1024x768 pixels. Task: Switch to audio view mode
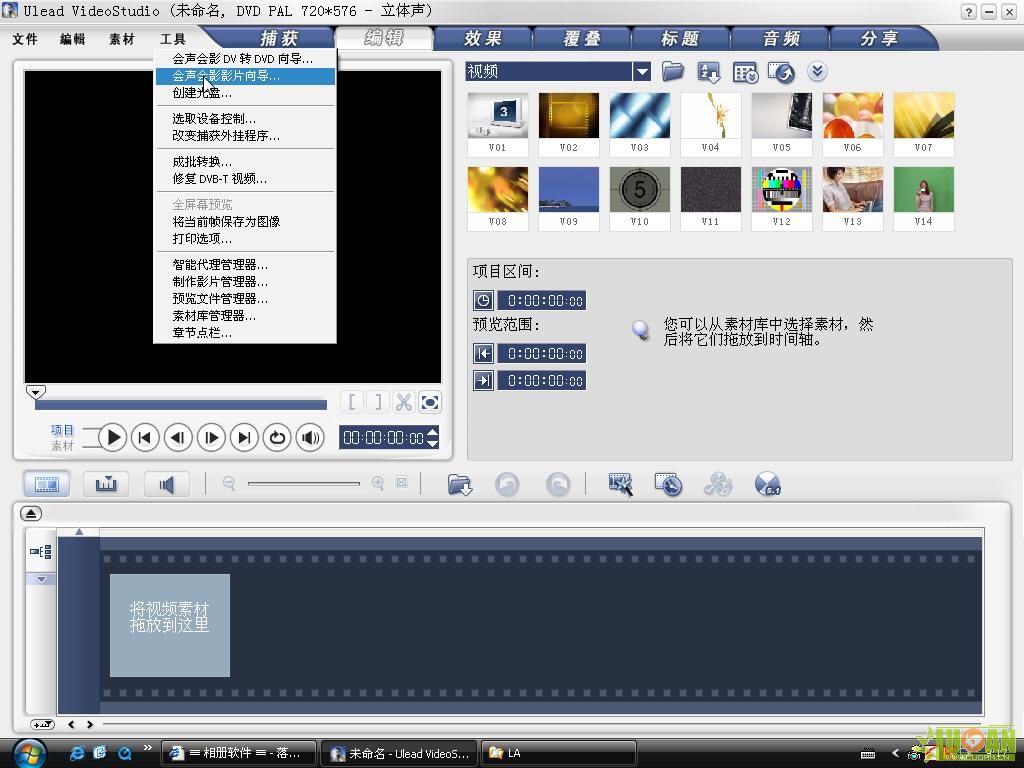(x=167, y=484)
